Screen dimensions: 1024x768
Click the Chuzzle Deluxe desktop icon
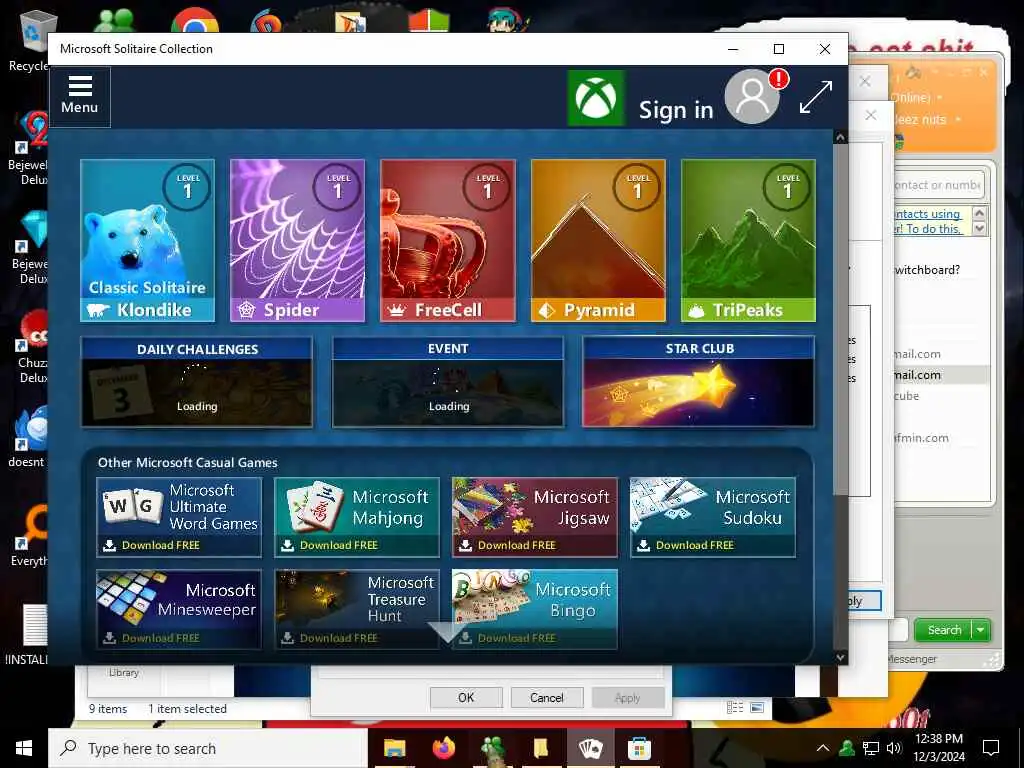pos(31,346)
